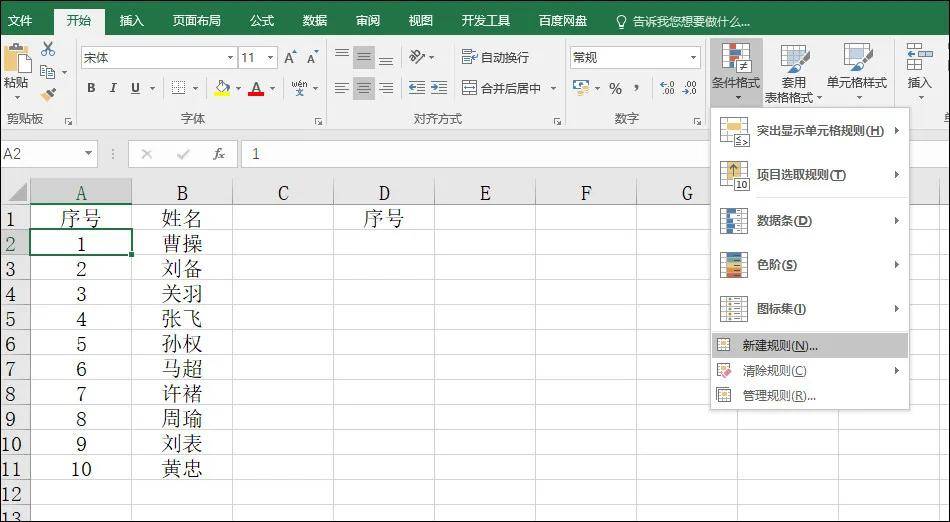This screenshot has width=950, height=522.
Task: Click the yellow fill color bucket
Action: pyautogui.click(x=222, y=88)
